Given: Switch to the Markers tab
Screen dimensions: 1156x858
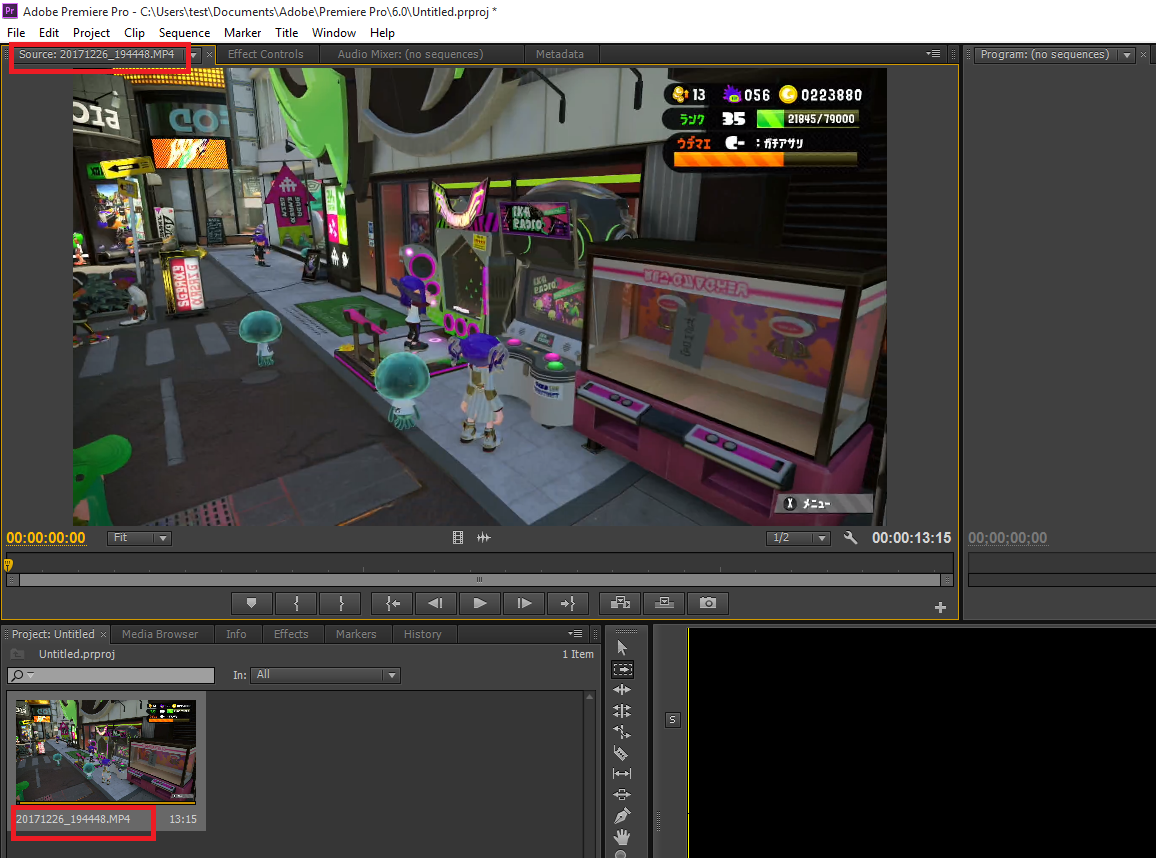Looking at the screenshot, I should click(356, 634).
